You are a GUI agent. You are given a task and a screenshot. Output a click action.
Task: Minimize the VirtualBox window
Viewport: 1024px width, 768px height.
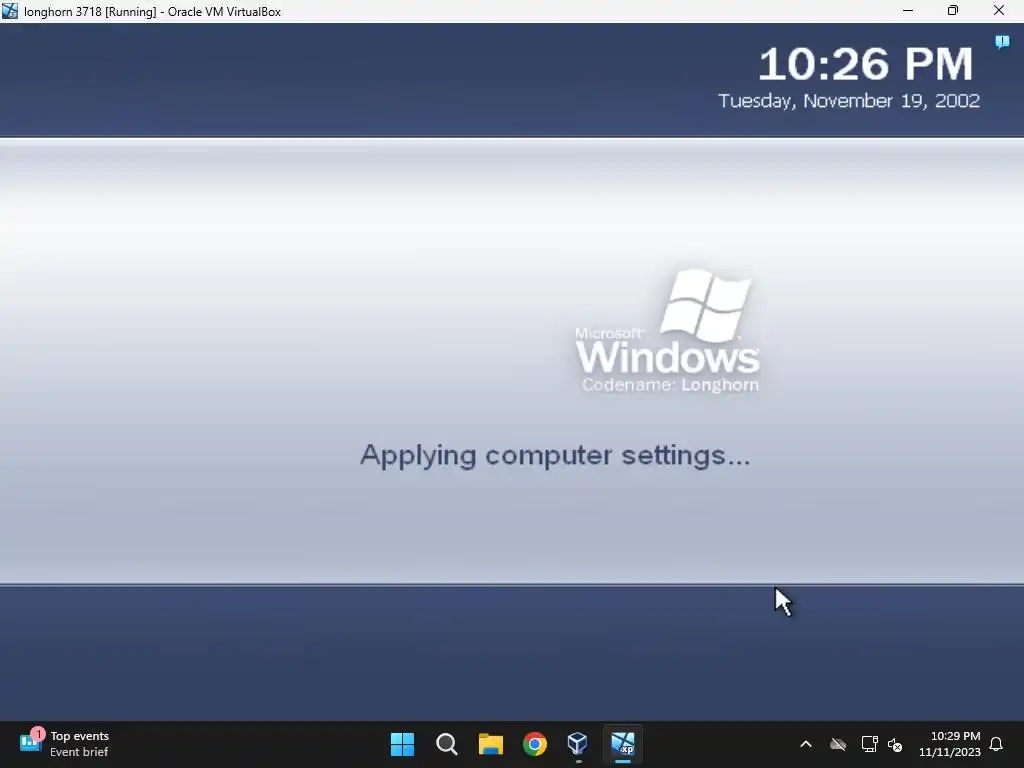(908, 11)
